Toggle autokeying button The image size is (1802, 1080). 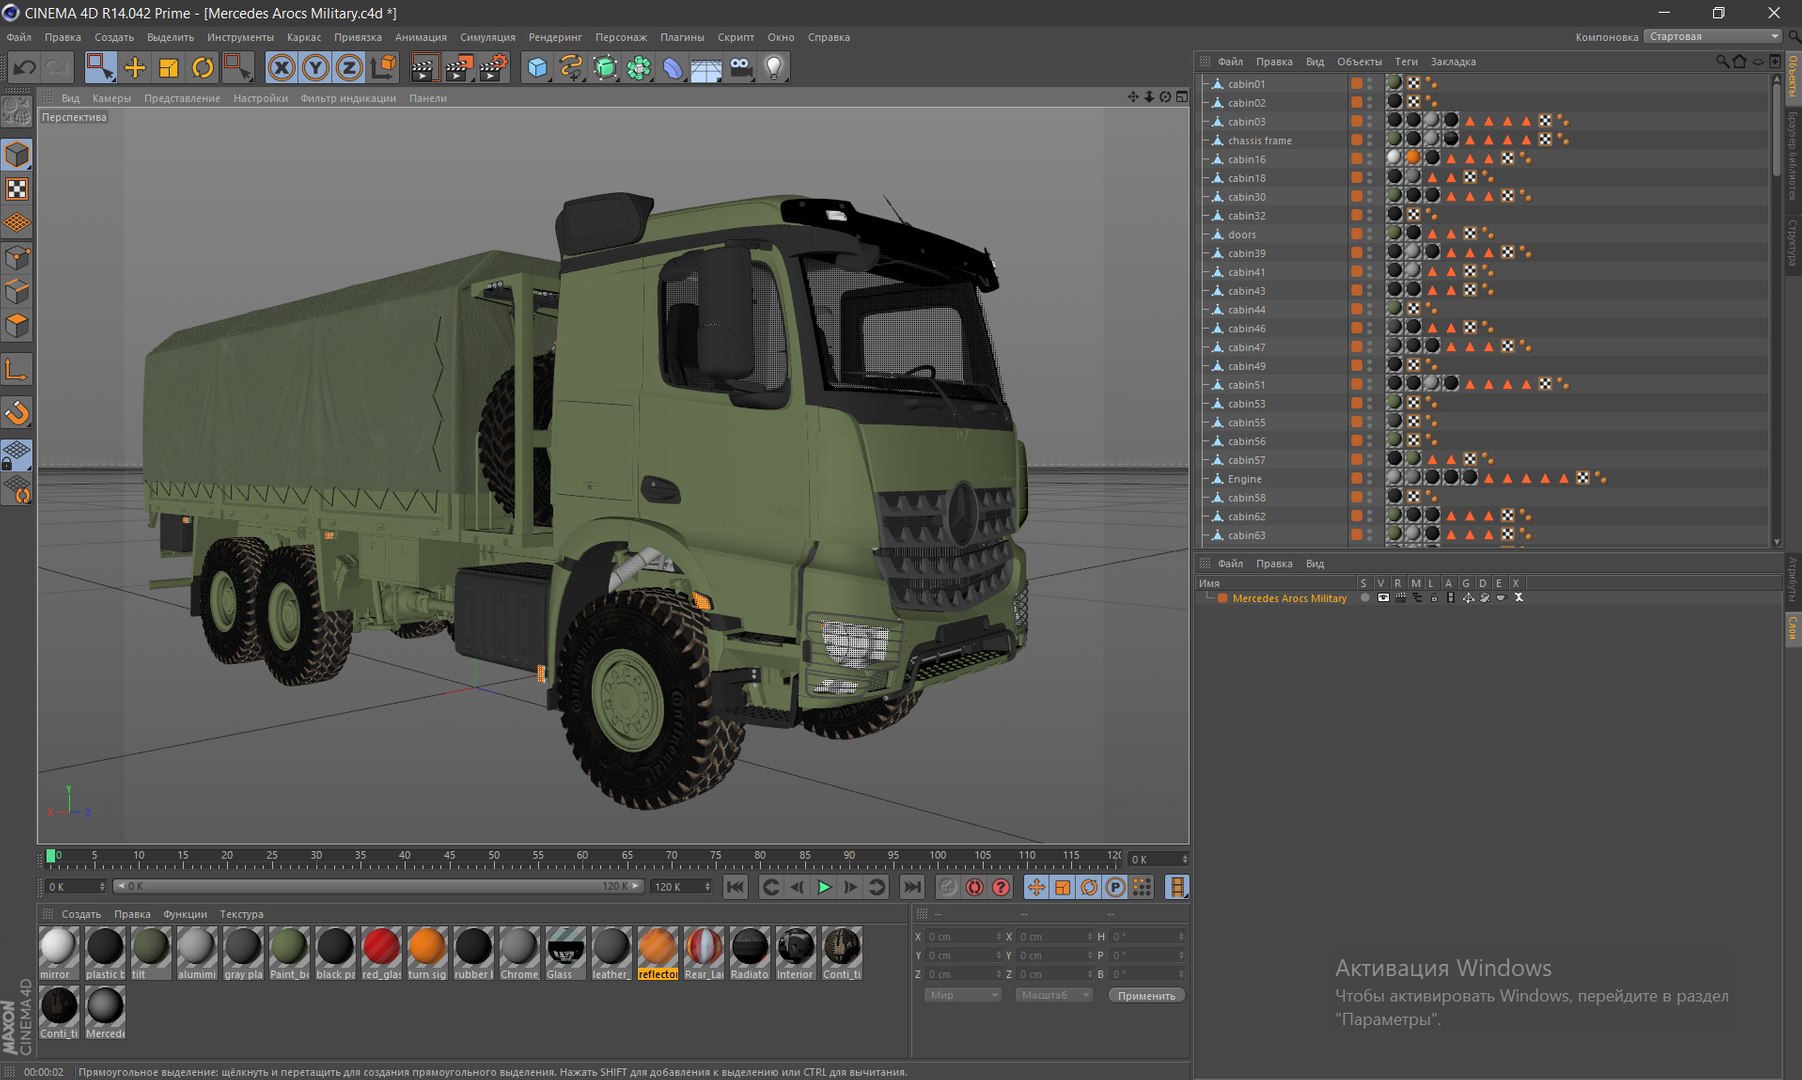pyautogui.click(x=974, y=887)
